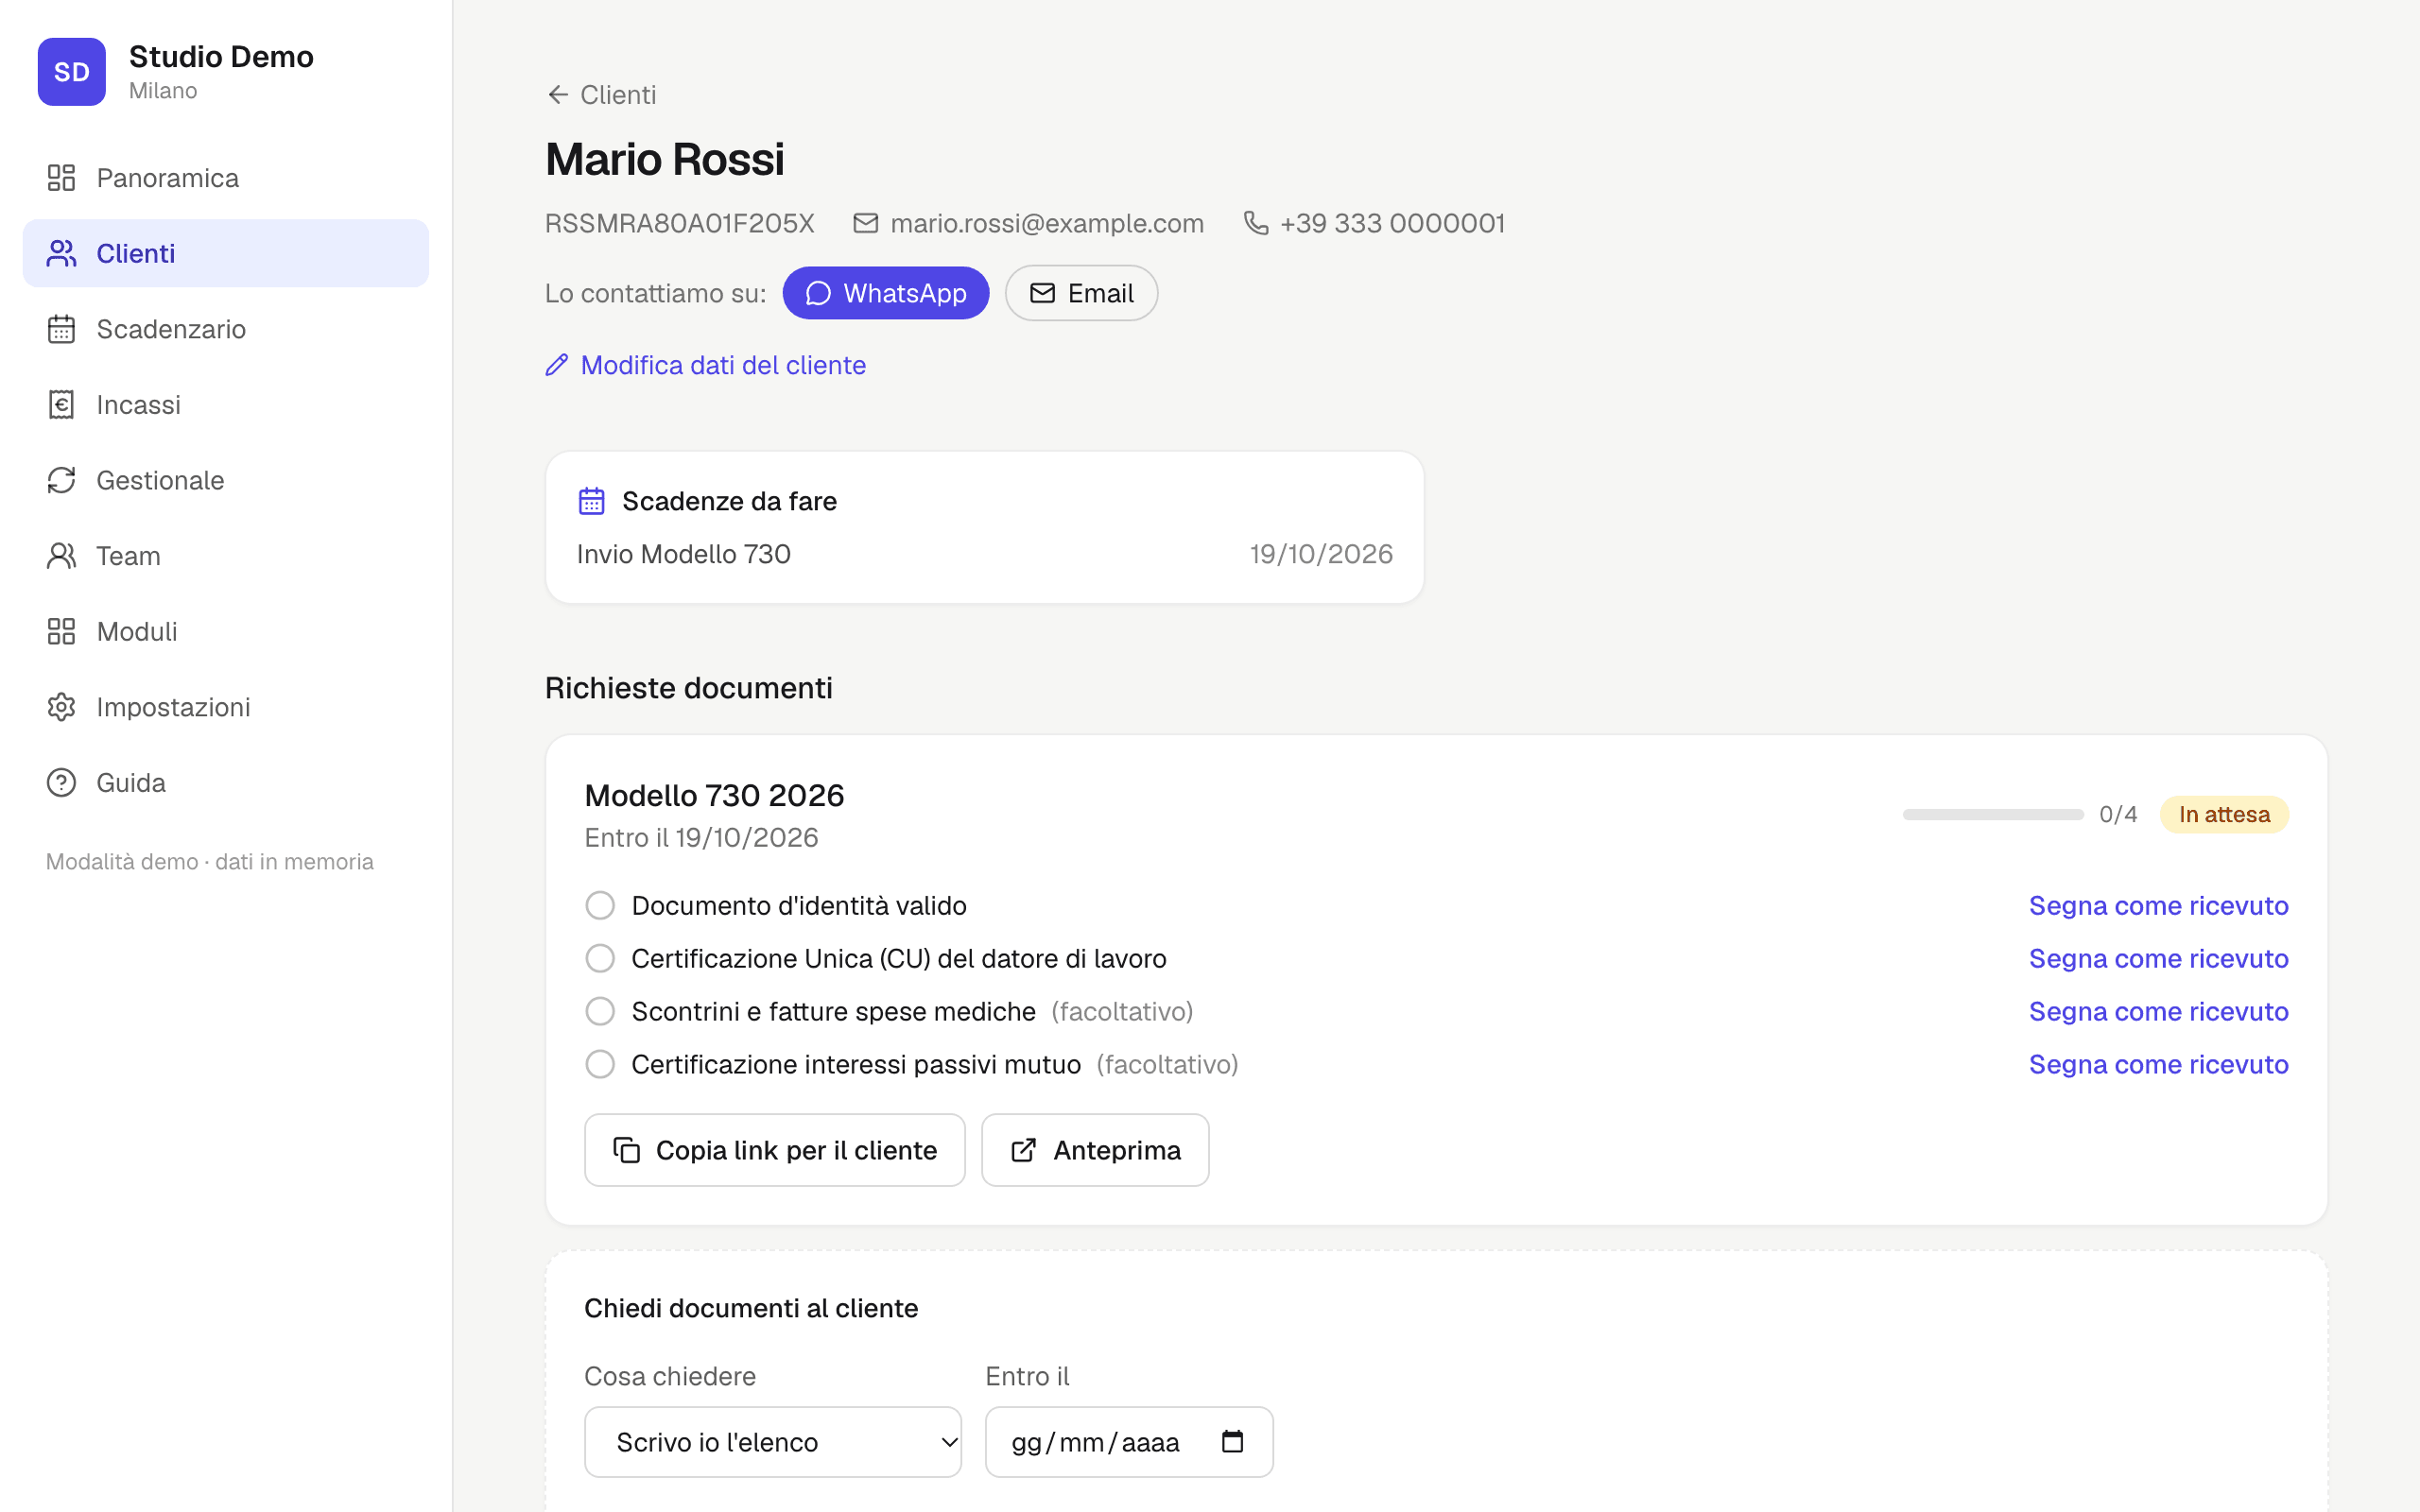Click the pencil icon for Modifica dati
Screen dimensions: 2420x1512
[557, 365]
